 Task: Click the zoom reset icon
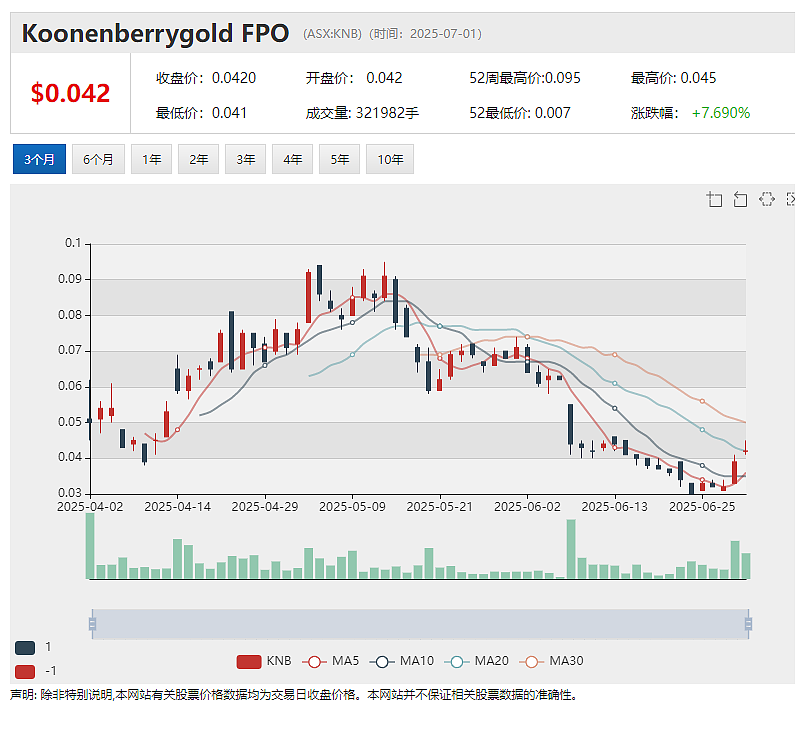[x=740, y=199]
